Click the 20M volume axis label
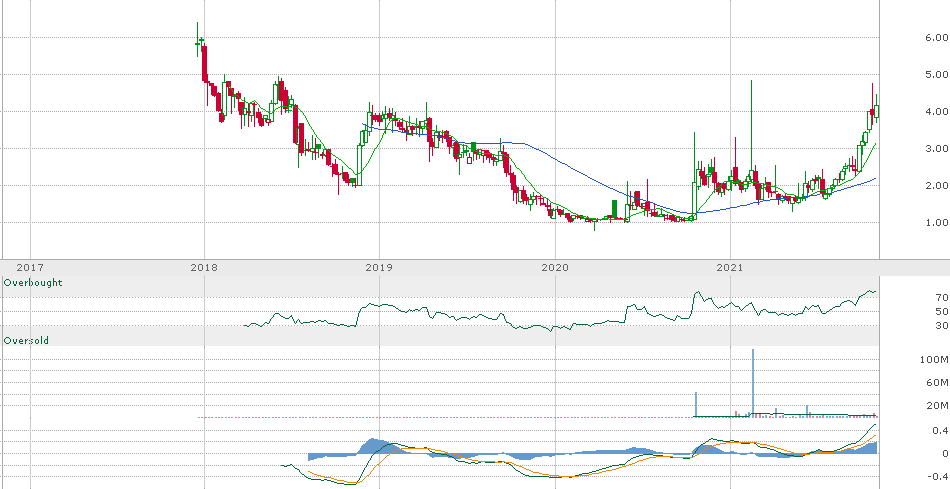 tap(937, 406)
